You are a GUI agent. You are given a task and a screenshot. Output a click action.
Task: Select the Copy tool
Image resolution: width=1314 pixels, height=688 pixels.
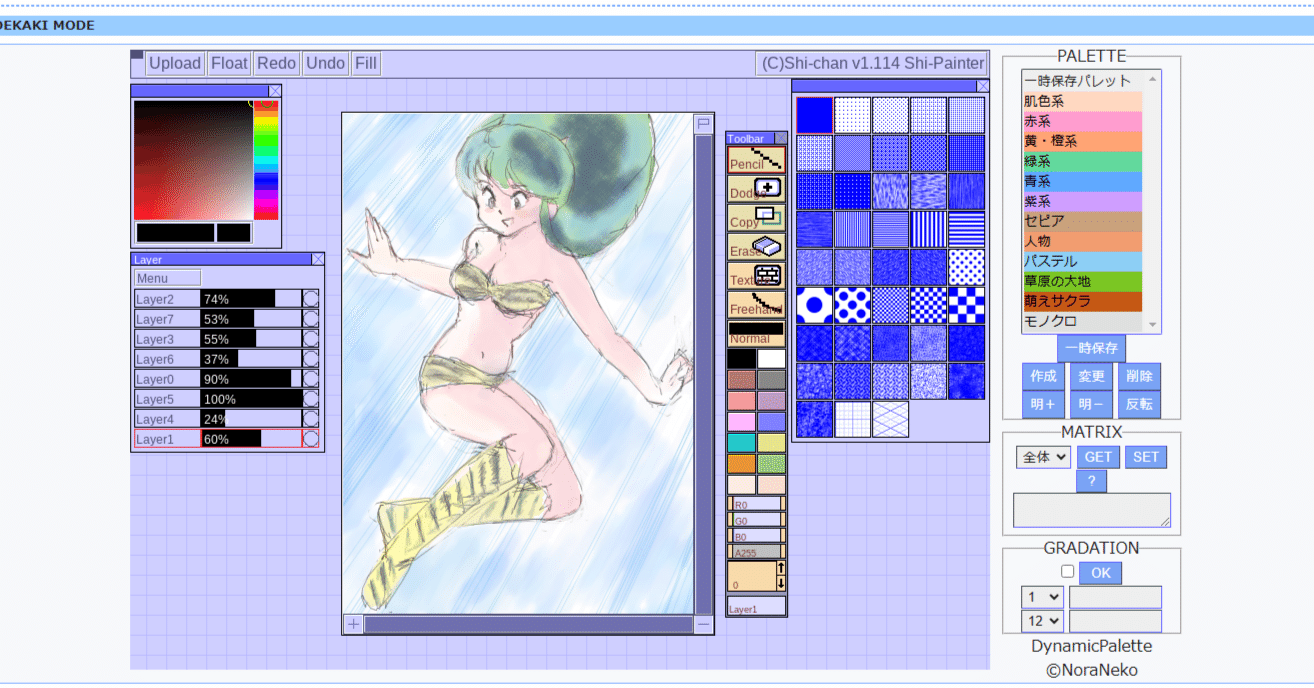pyautogui.click(x=756, y=218)
